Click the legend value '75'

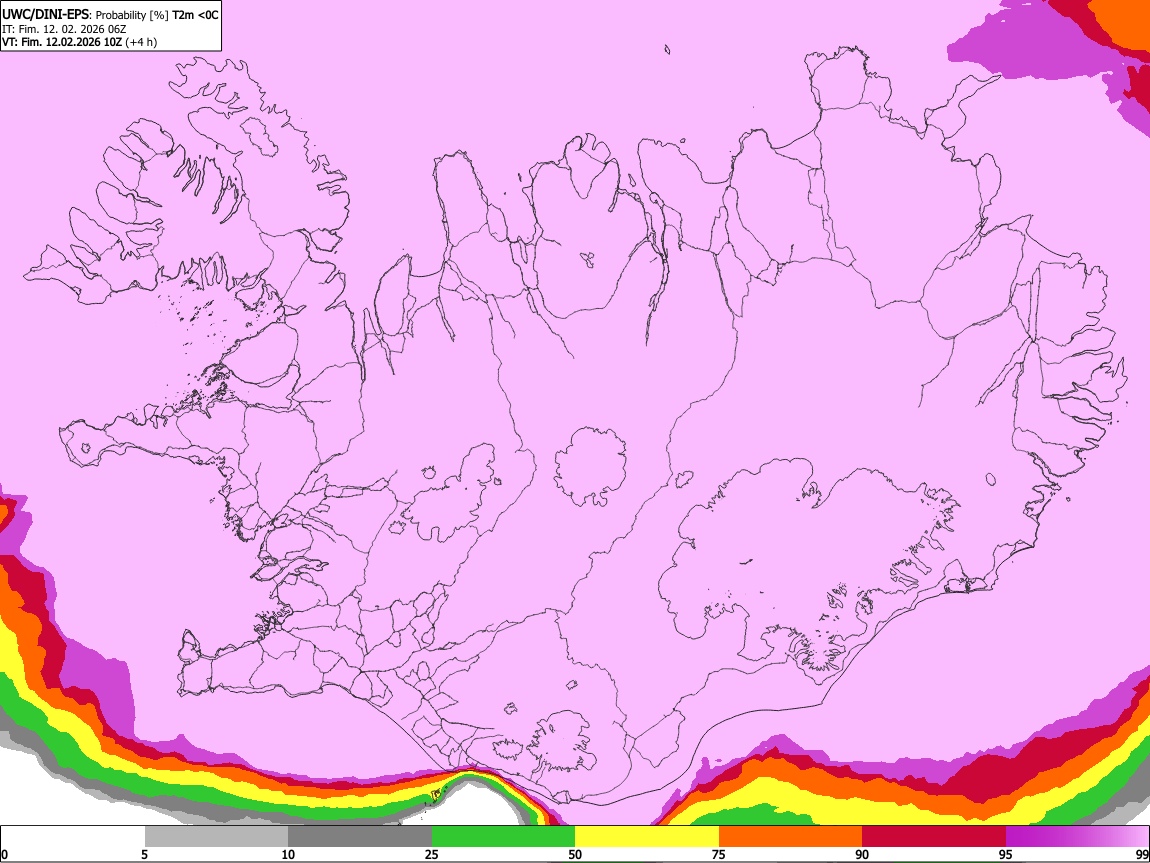(719, 854)
